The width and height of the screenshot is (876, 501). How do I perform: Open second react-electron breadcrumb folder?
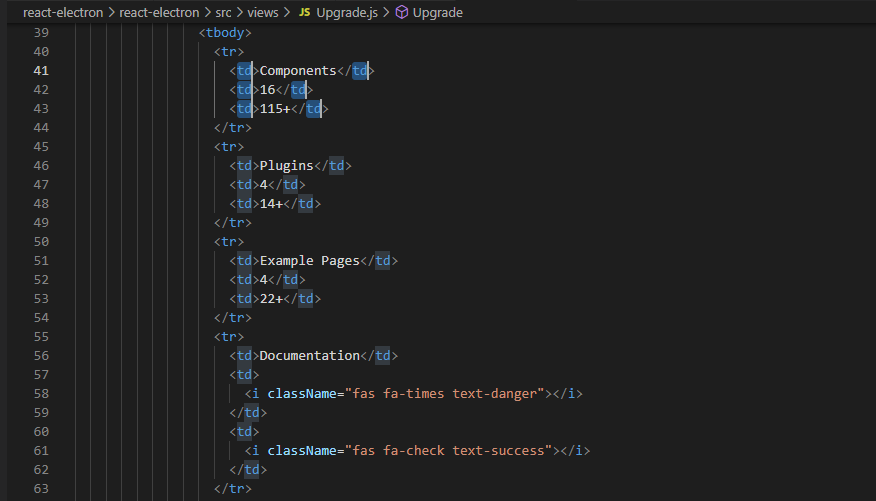pyautogui.click(x=159, y=12)
